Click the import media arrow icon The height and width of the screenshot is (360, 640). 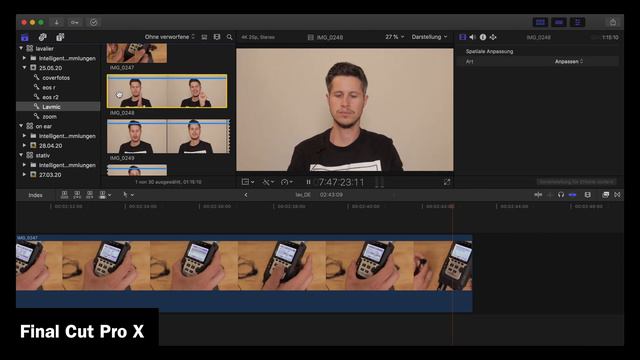coord(56,22)
